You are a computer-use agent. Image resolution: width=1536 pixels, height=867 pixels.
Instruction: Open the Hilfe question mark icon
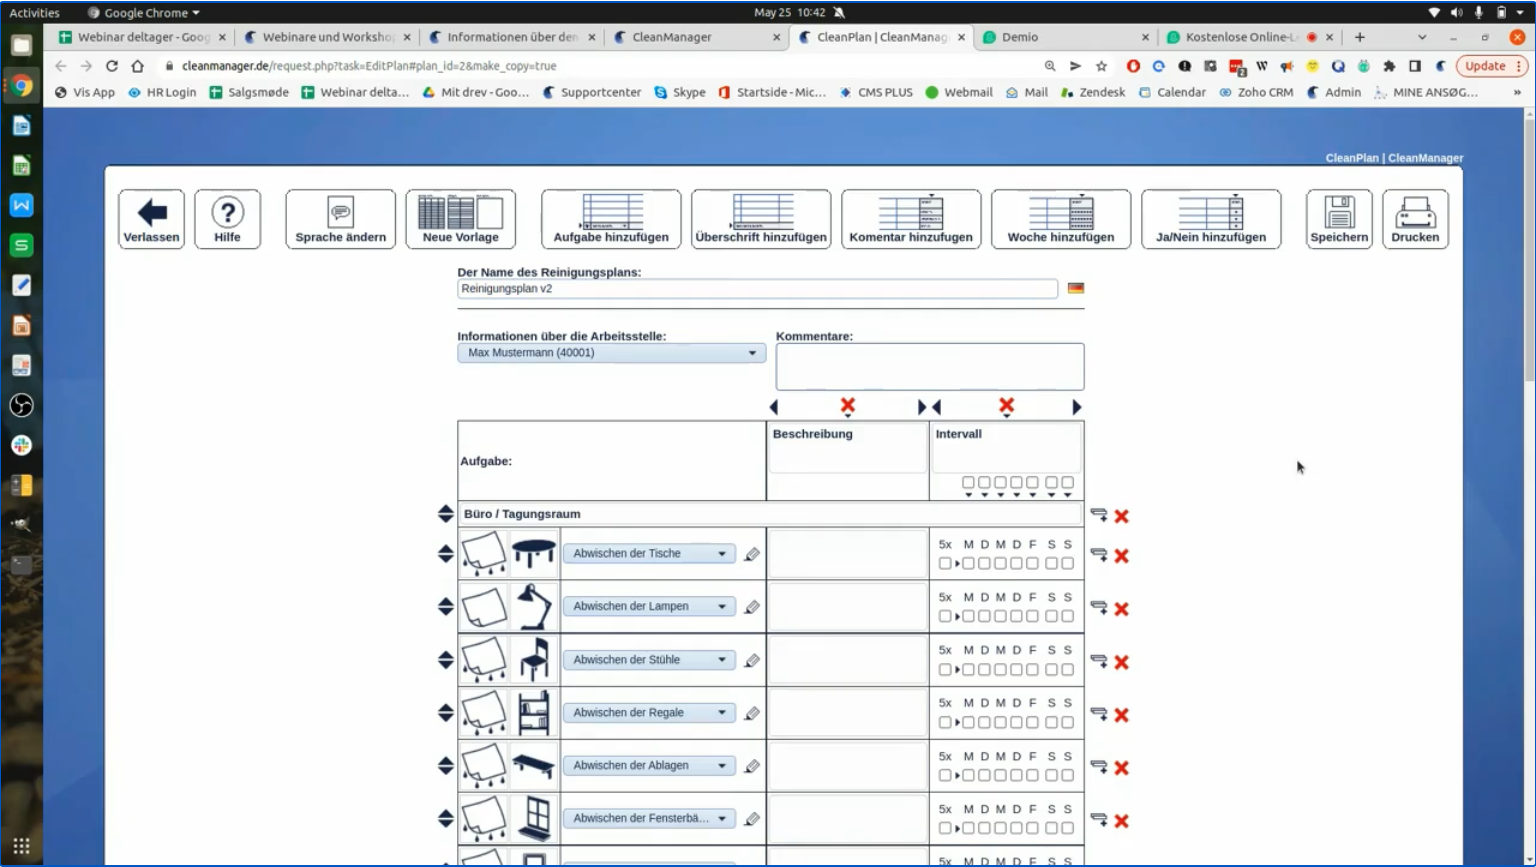click(228, 211)
